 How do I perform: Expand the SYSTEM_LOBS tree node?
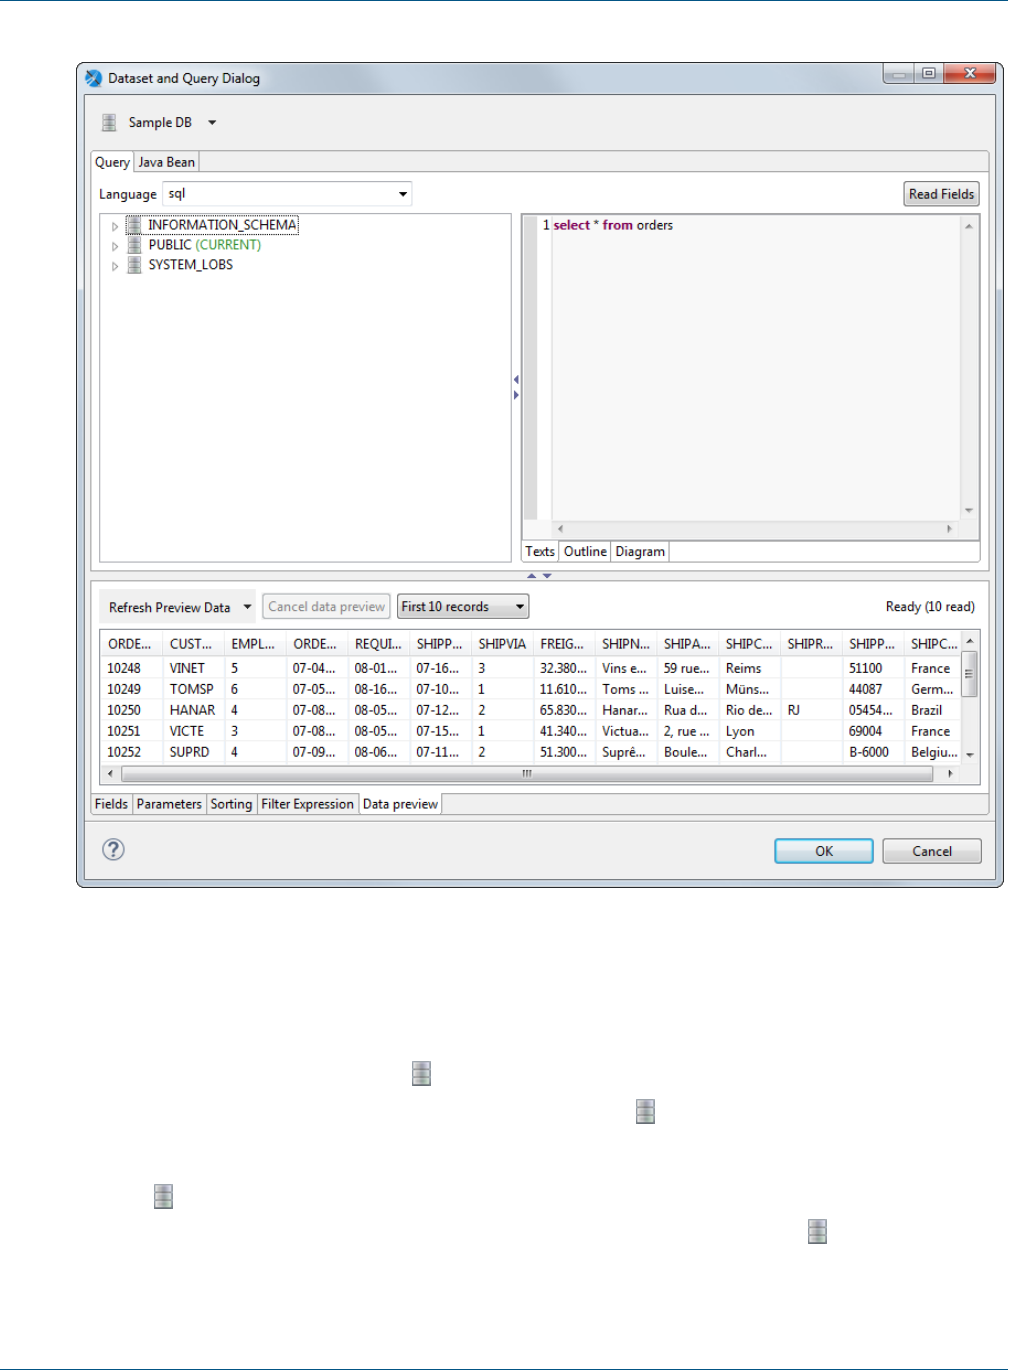115,266
